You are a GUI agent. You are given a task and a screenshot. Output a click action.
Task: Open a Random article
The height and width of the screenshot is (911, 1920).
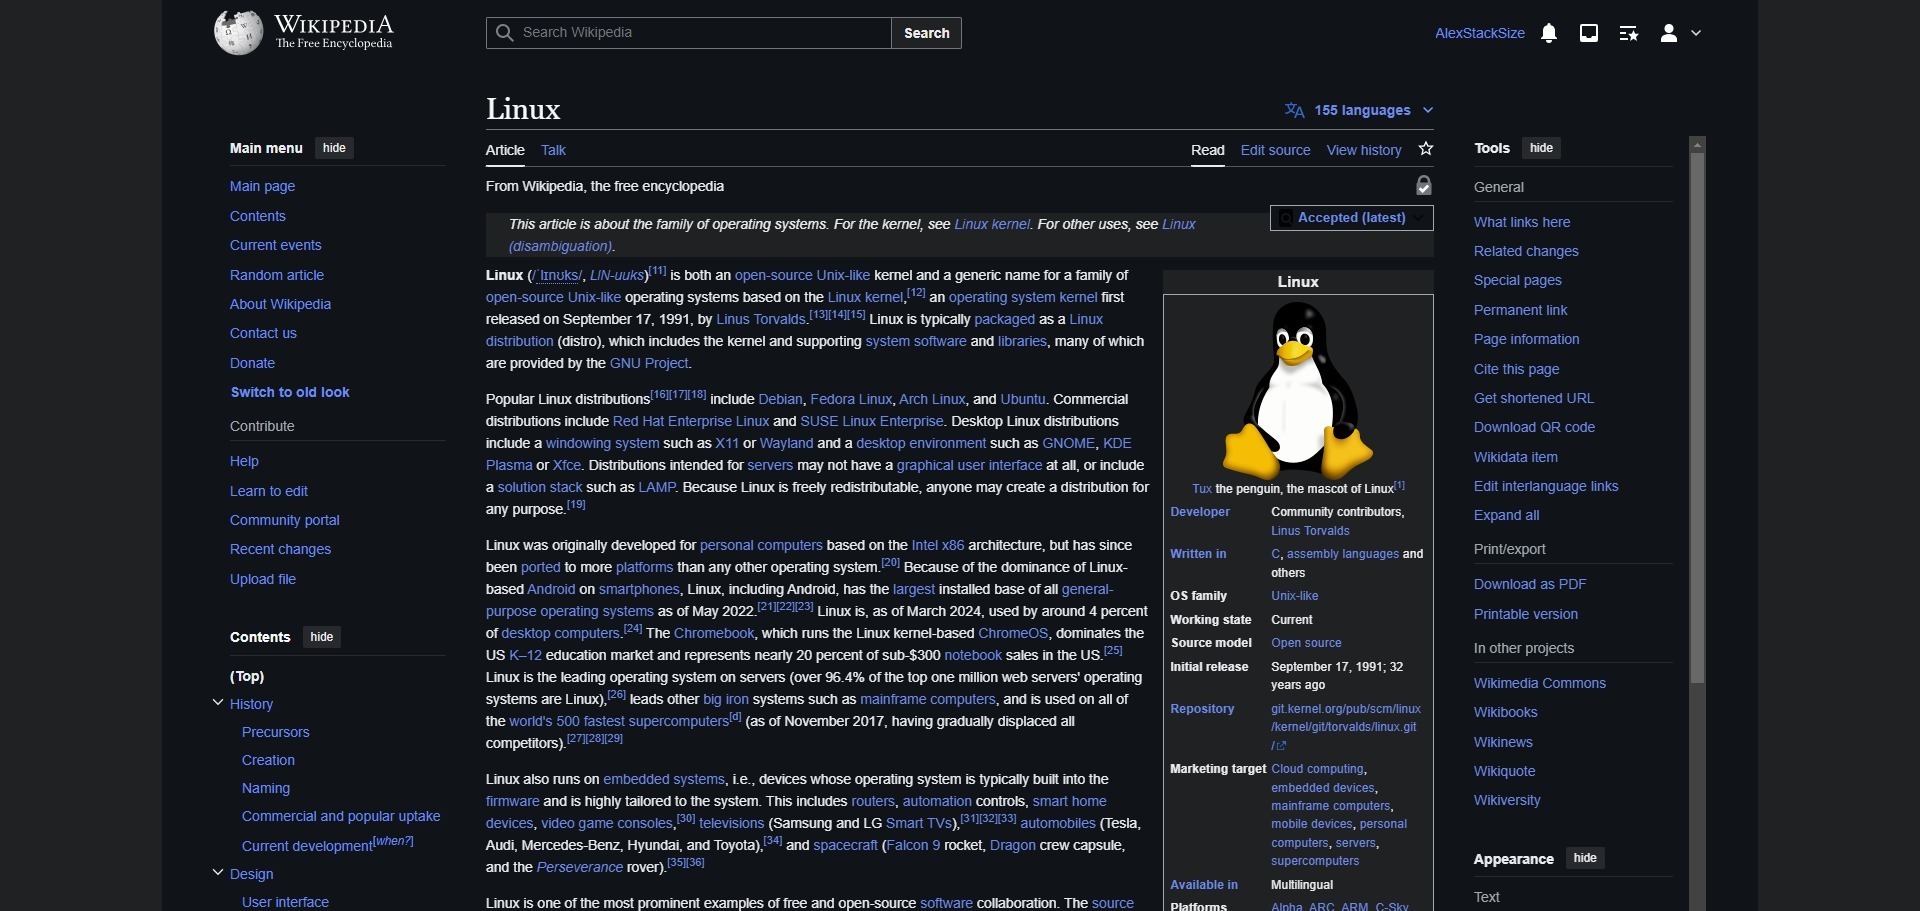[277, 275]
